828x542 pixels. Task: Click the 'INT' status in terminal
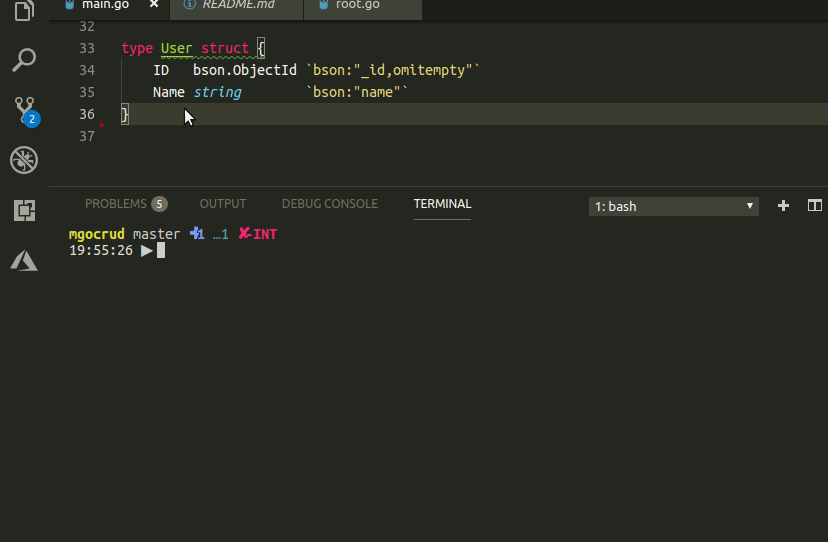pos(265,234)
